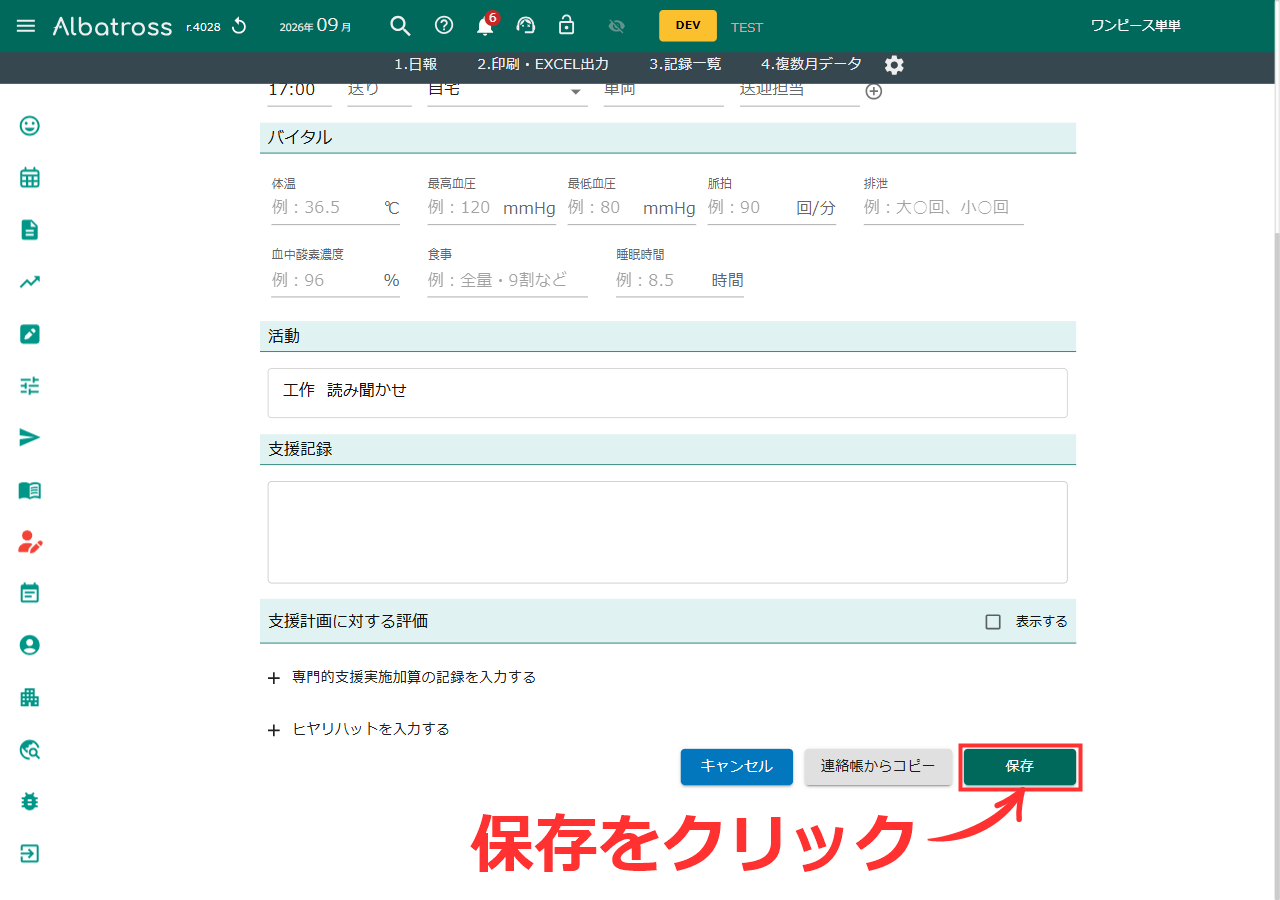Open the open book sidebar icon
Image resolution: width=1280 pixels, height=900 pixels.
tap(30, 490)
